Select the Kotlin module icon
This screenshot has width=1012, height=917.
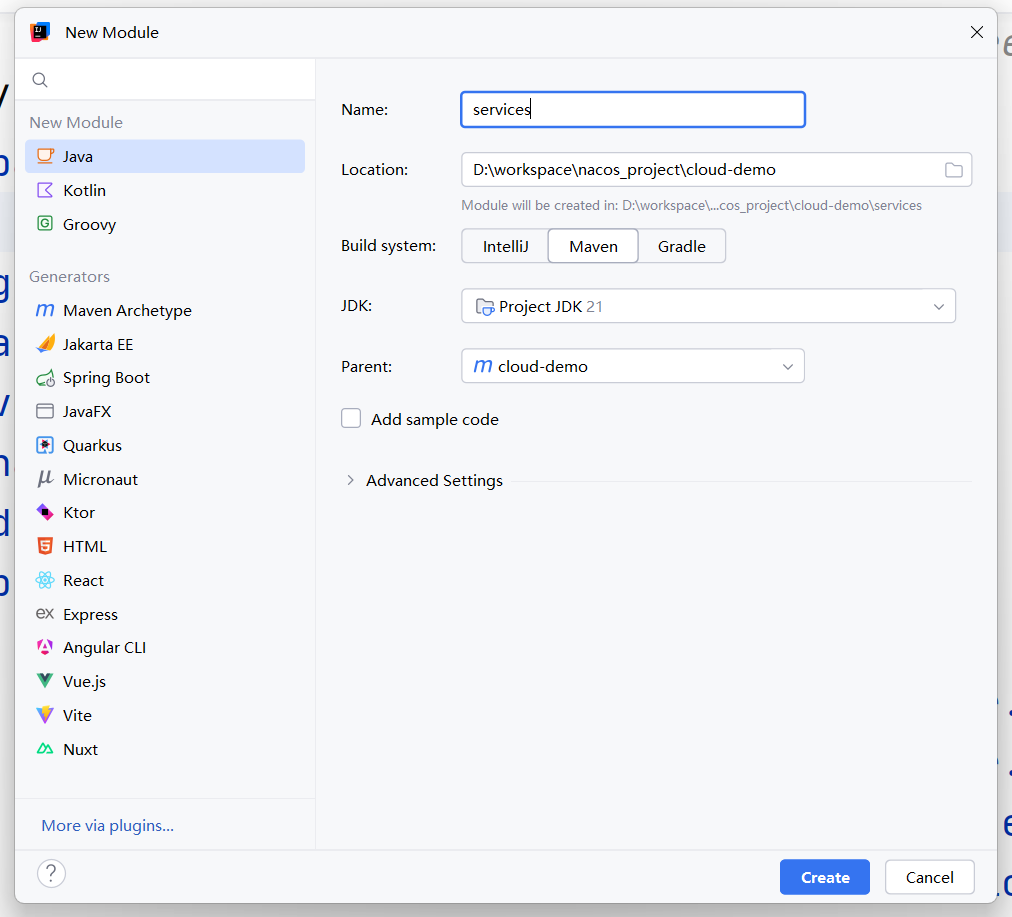click(45, 190)
